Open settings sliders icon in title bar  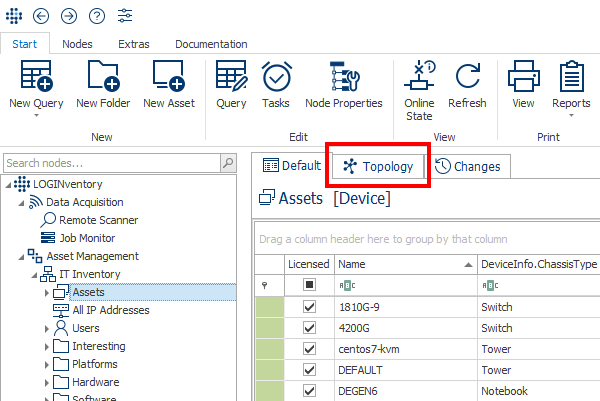[125, 16]
